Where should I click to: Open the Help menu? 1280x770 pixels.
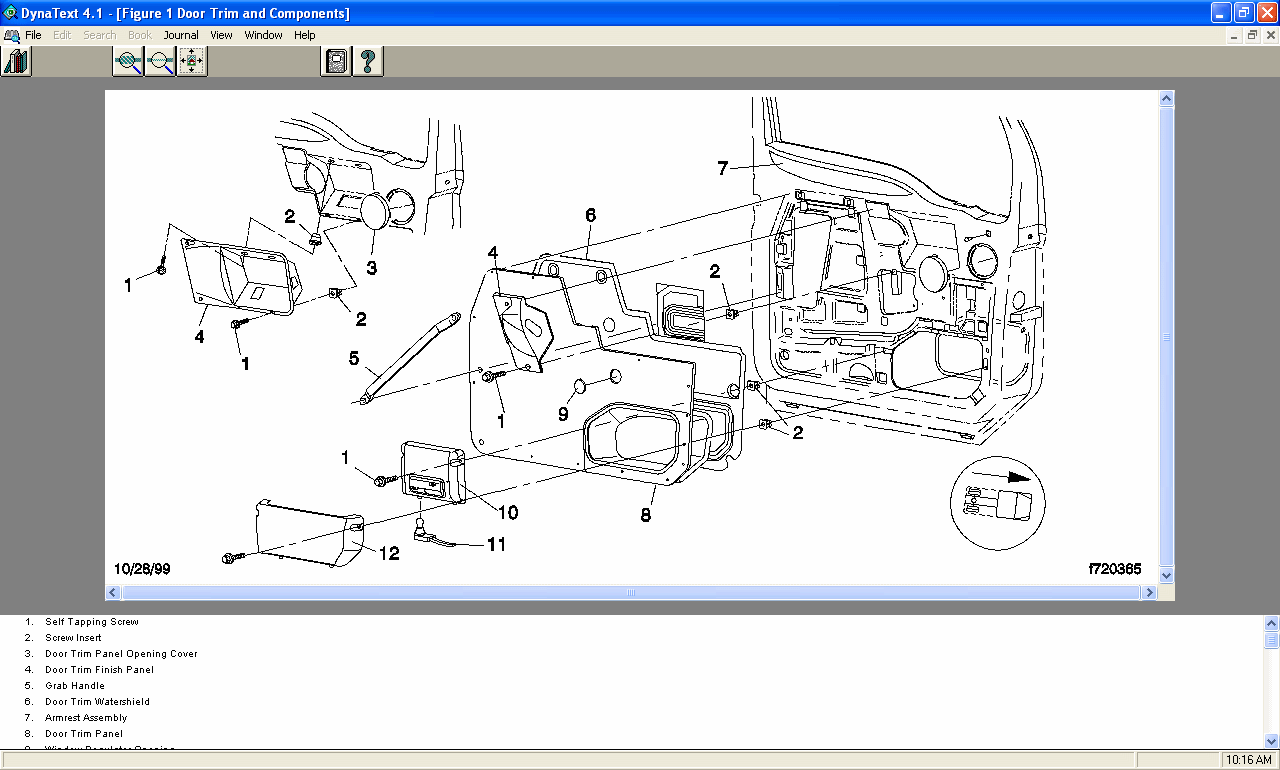(x=305, y=35)
